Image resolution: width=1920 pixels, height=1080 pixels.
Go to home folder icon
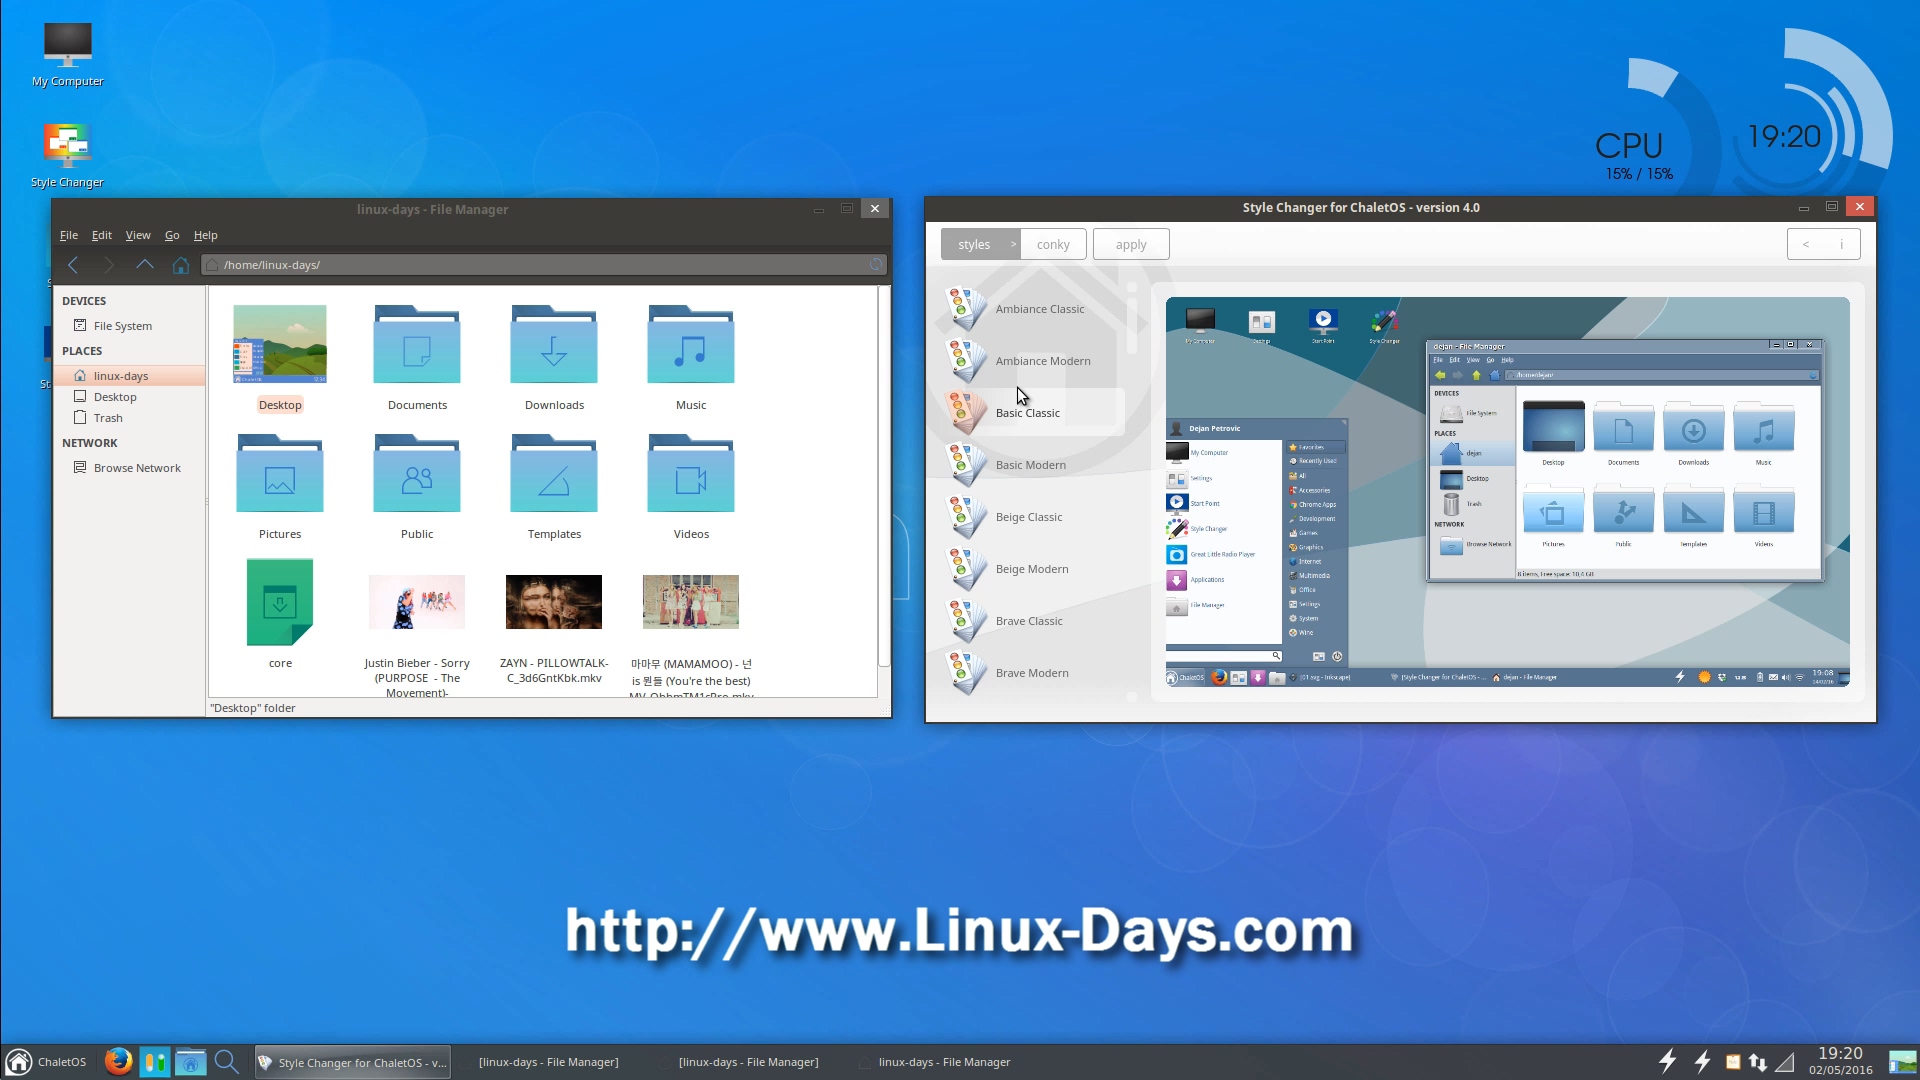[x=181, y=265]
